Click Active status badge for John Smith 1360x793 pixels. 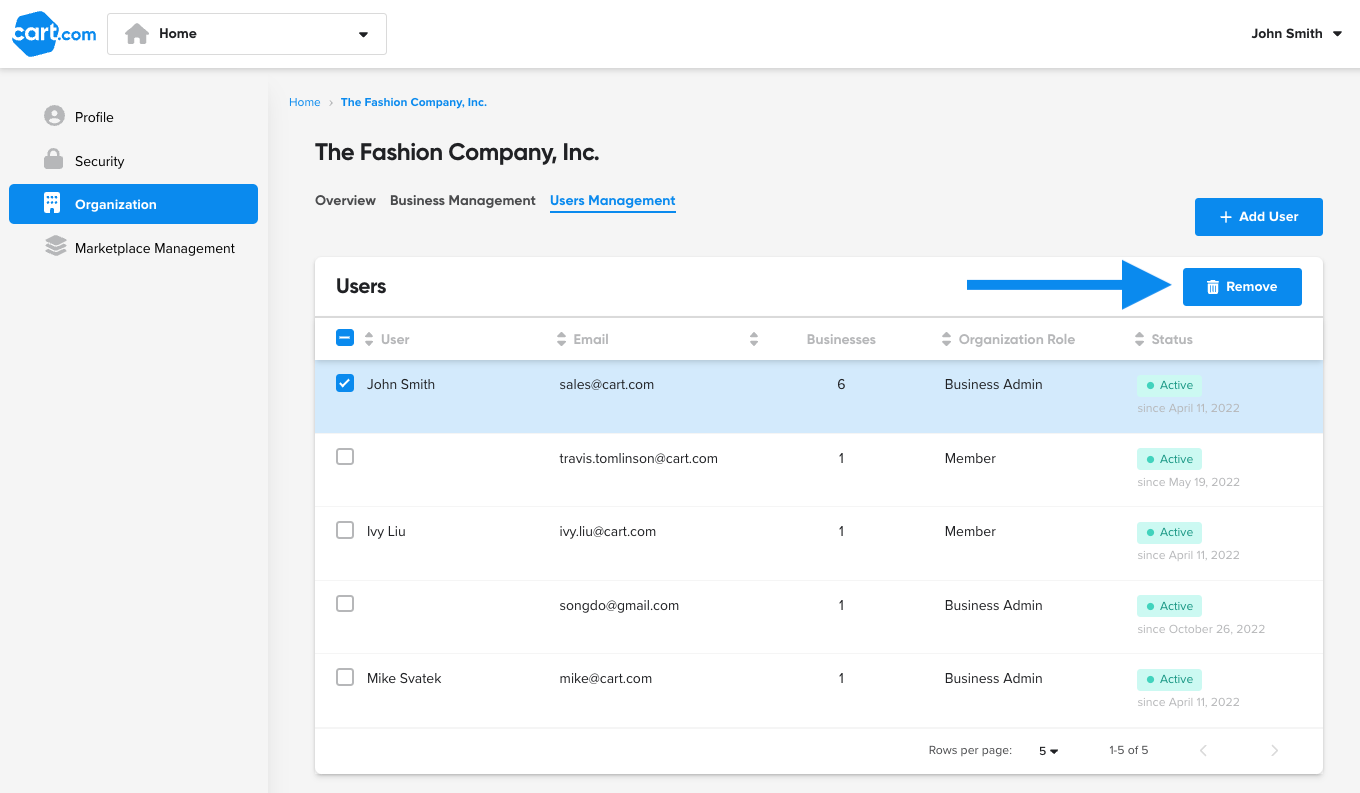(x=1169, y=385)
